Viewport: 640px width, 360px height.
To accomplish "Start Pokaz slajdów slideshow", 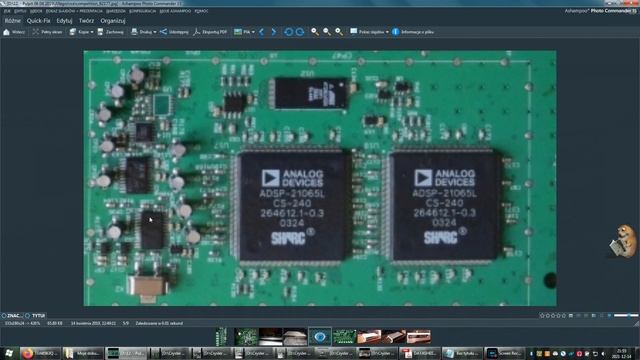I will (367, 32).
